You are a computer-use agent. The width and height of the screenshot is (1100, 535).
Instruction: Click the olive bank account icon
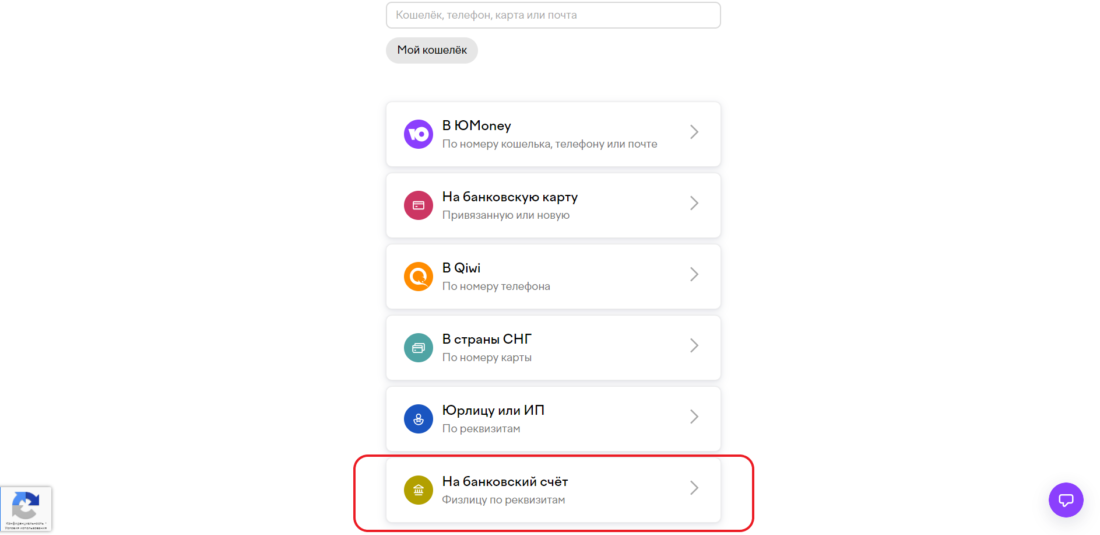[x=418, y=489]
